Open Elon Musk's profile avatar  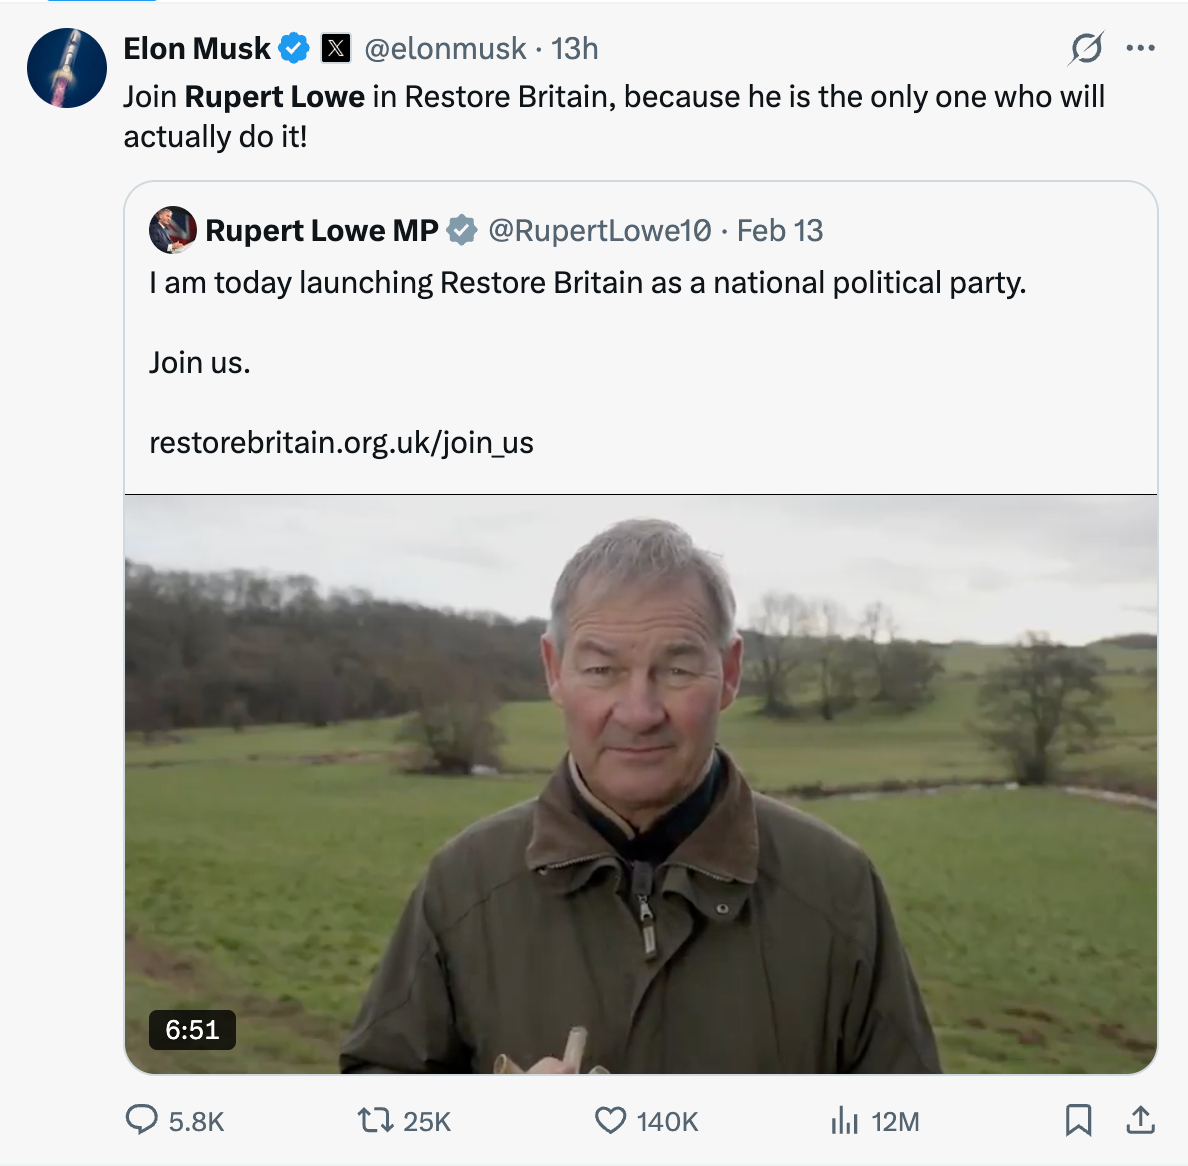tap(67, 68)
